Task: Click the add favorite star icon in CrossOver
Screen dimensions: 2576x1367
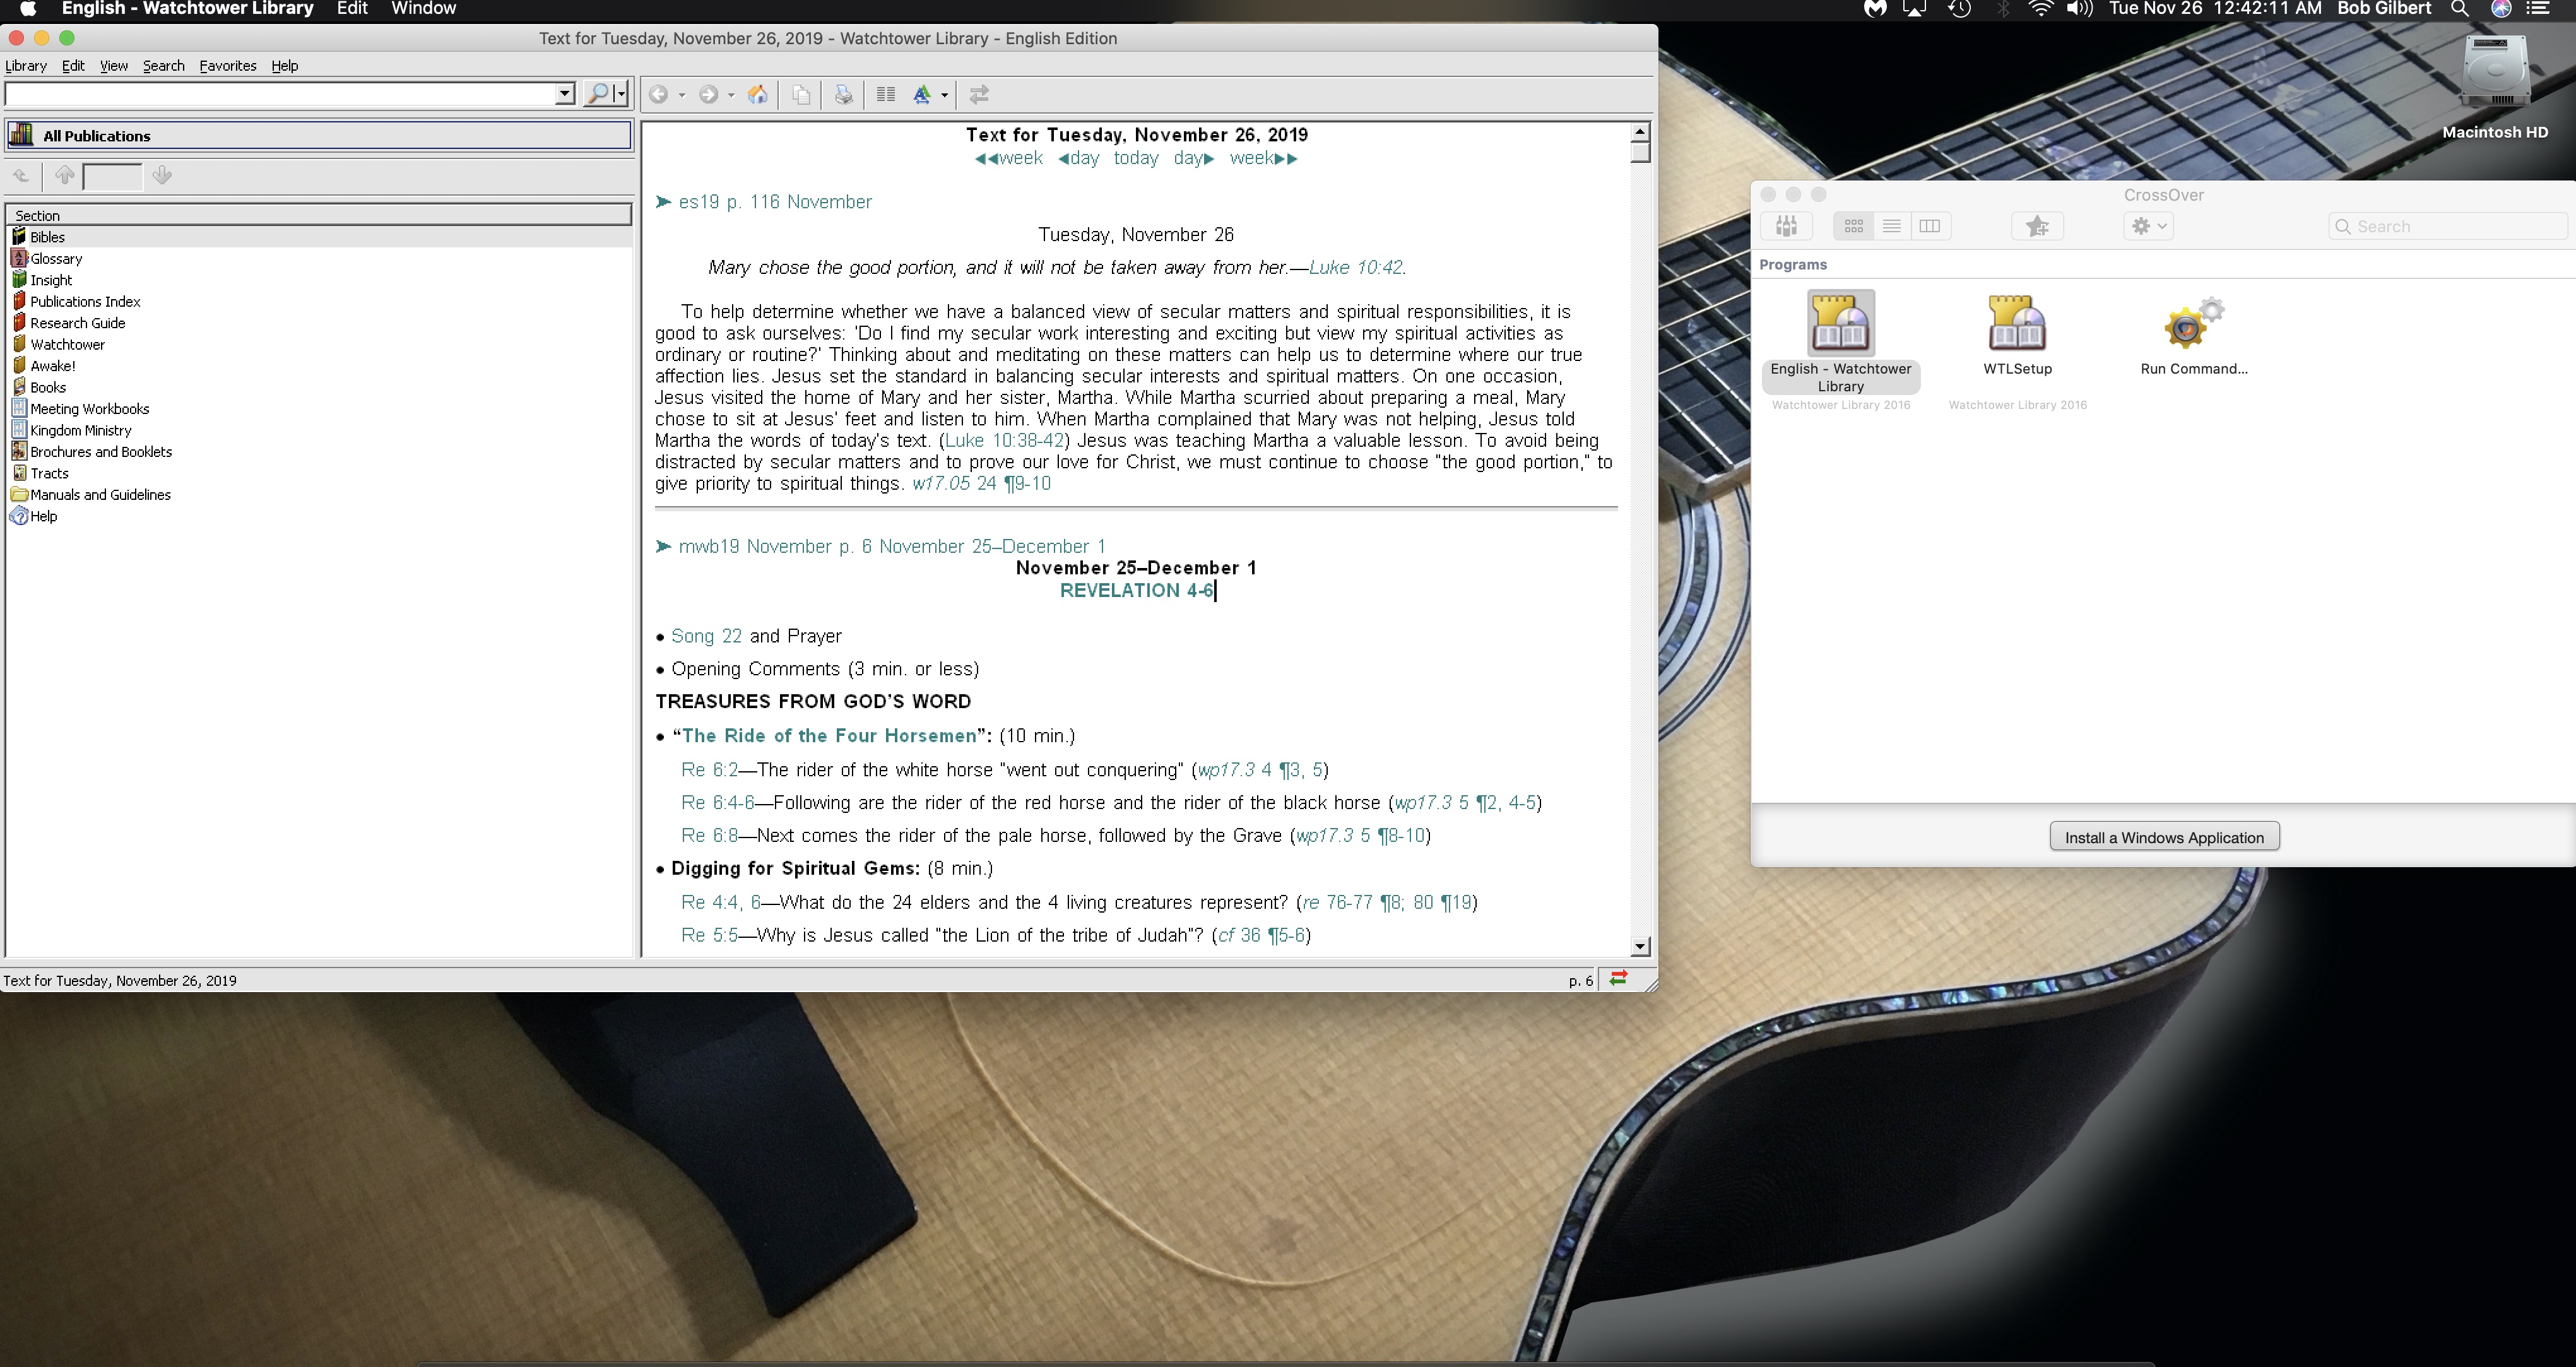Action: point(2037,226)
